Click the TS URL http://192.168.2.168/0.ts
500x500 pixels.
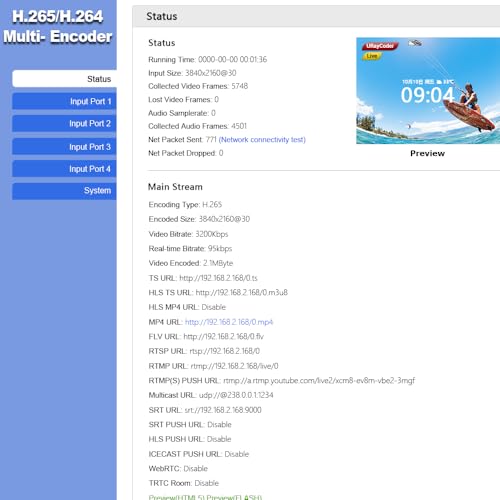218,278
